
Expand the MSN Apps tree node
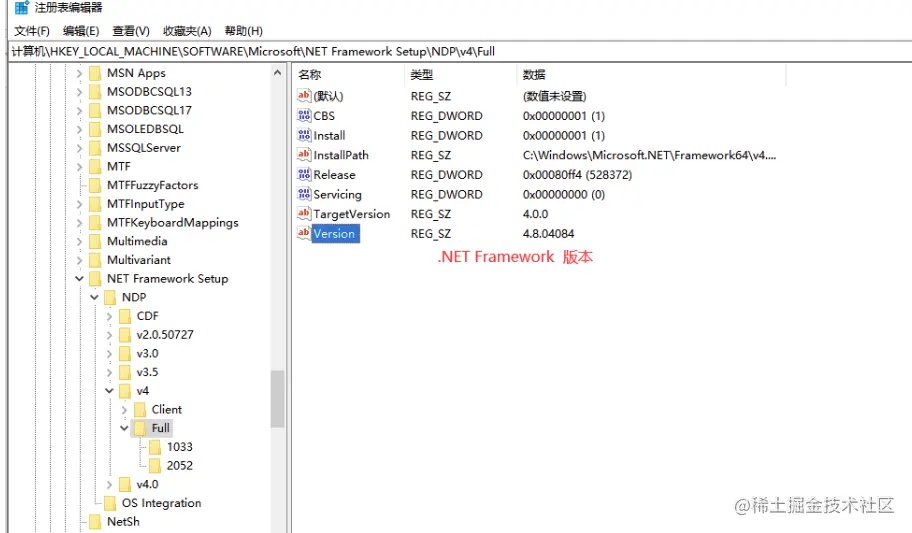[x=80, y=73]
